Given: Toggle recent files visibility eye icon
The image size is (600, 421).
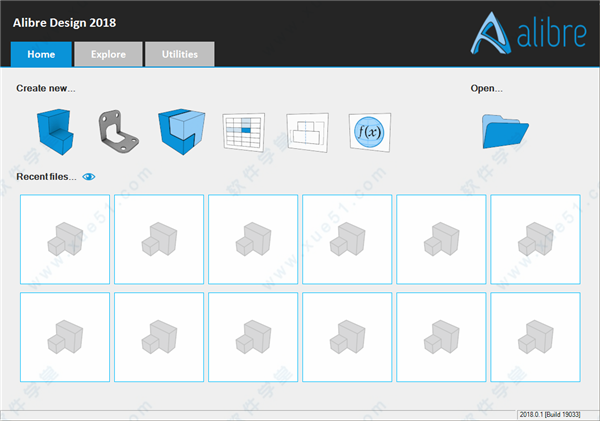Looking at the screenshot, I should click(x=89, y=177).
